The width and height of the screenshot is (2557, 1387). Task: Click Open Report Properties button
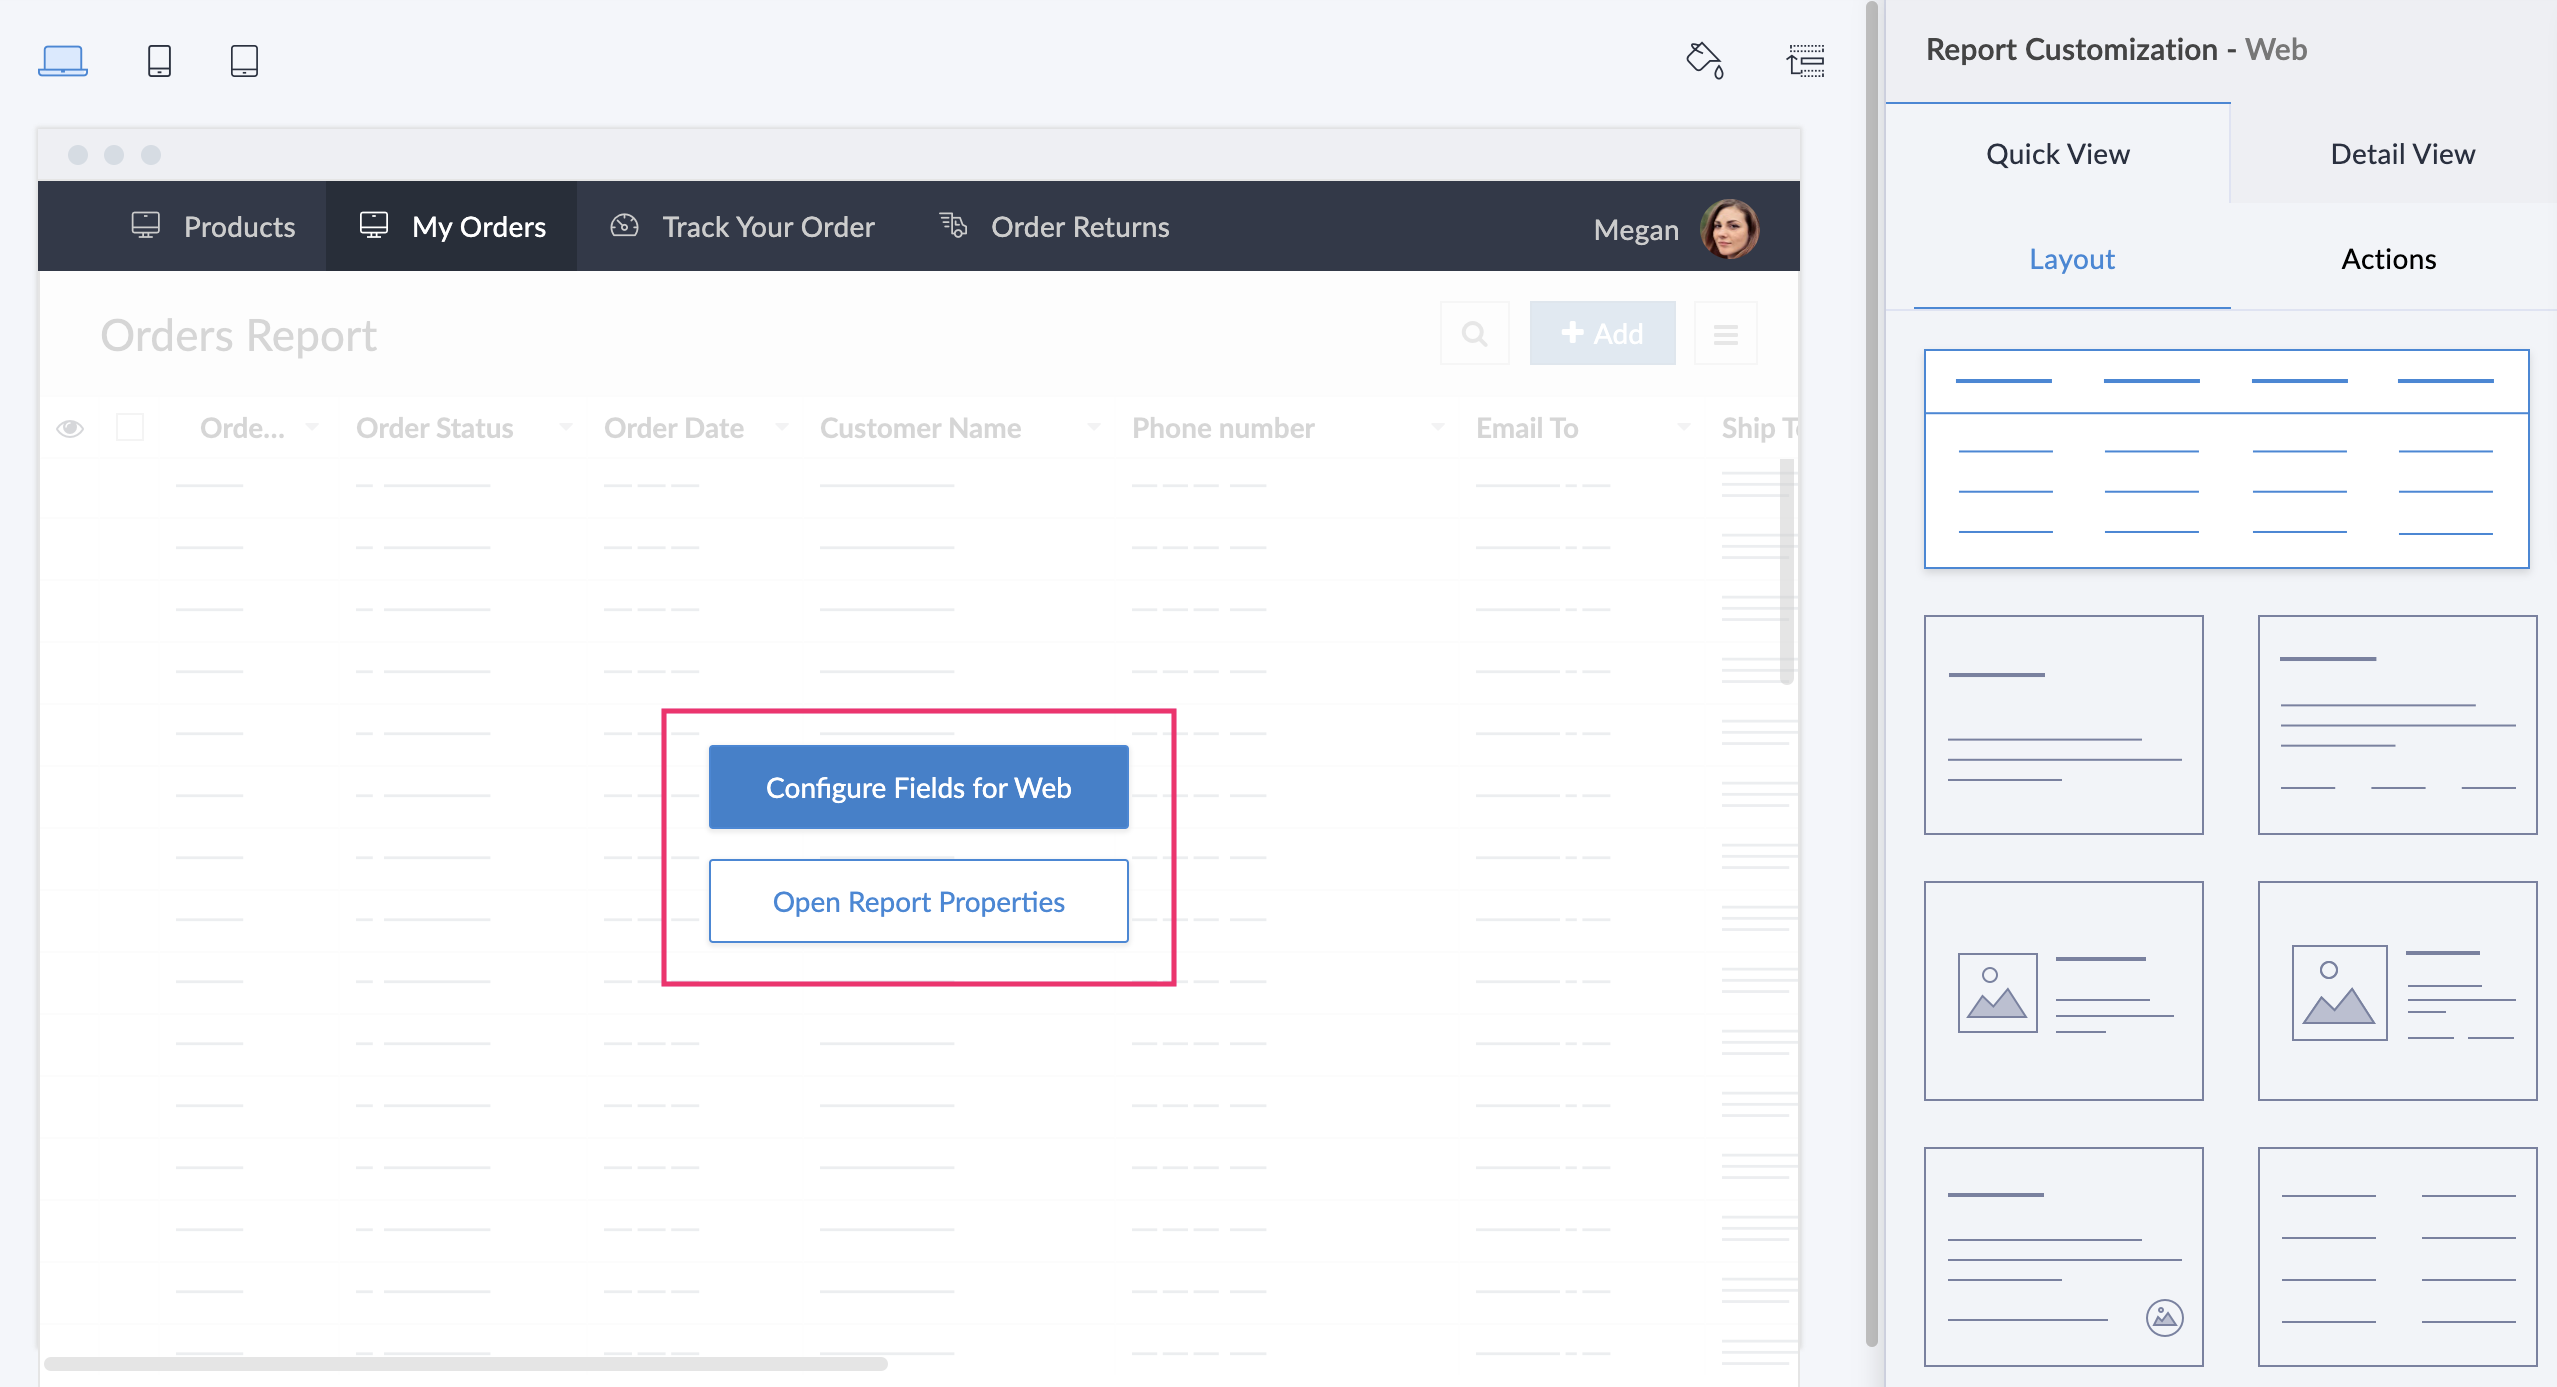[918, 901]
